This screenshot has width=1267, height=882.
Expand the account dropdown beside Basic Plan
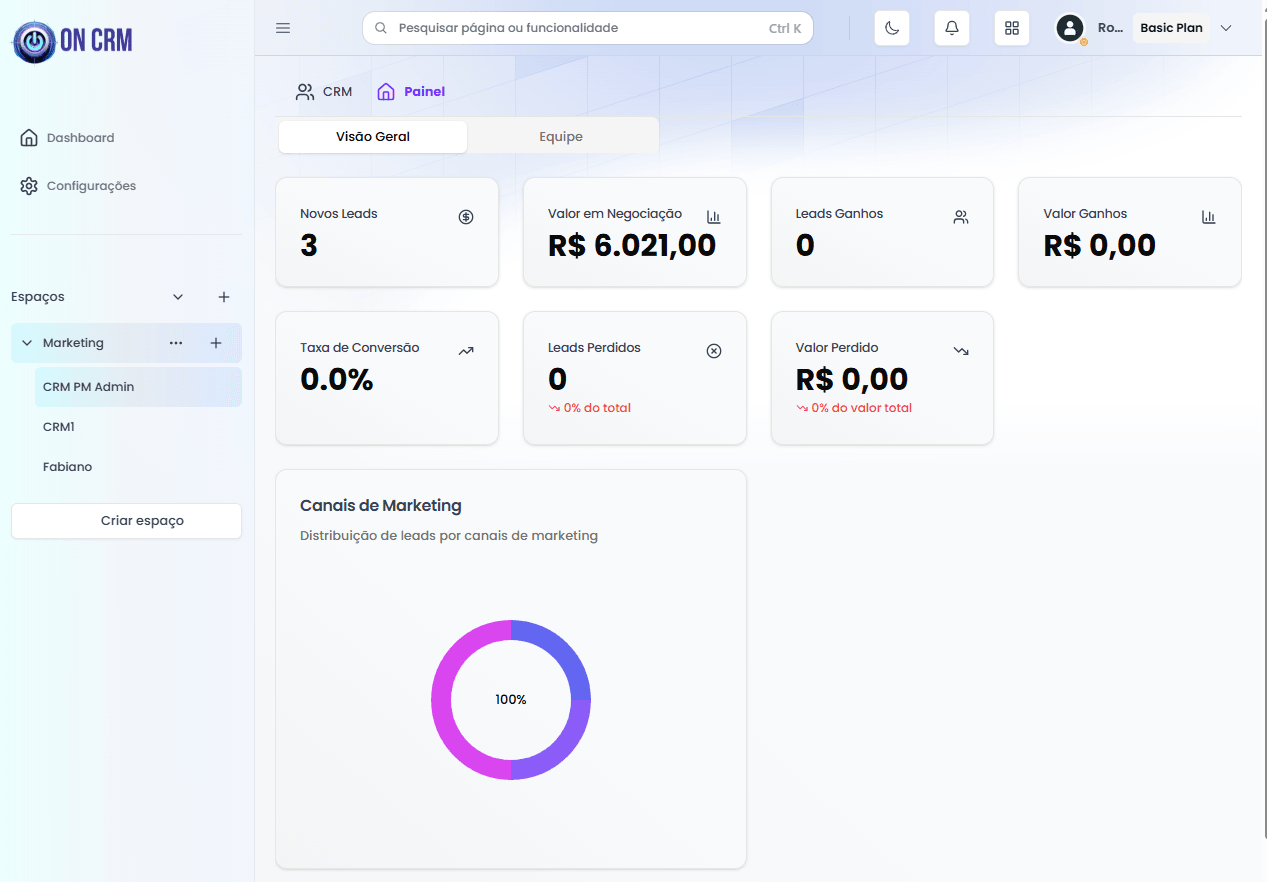tap(1226, 28)
